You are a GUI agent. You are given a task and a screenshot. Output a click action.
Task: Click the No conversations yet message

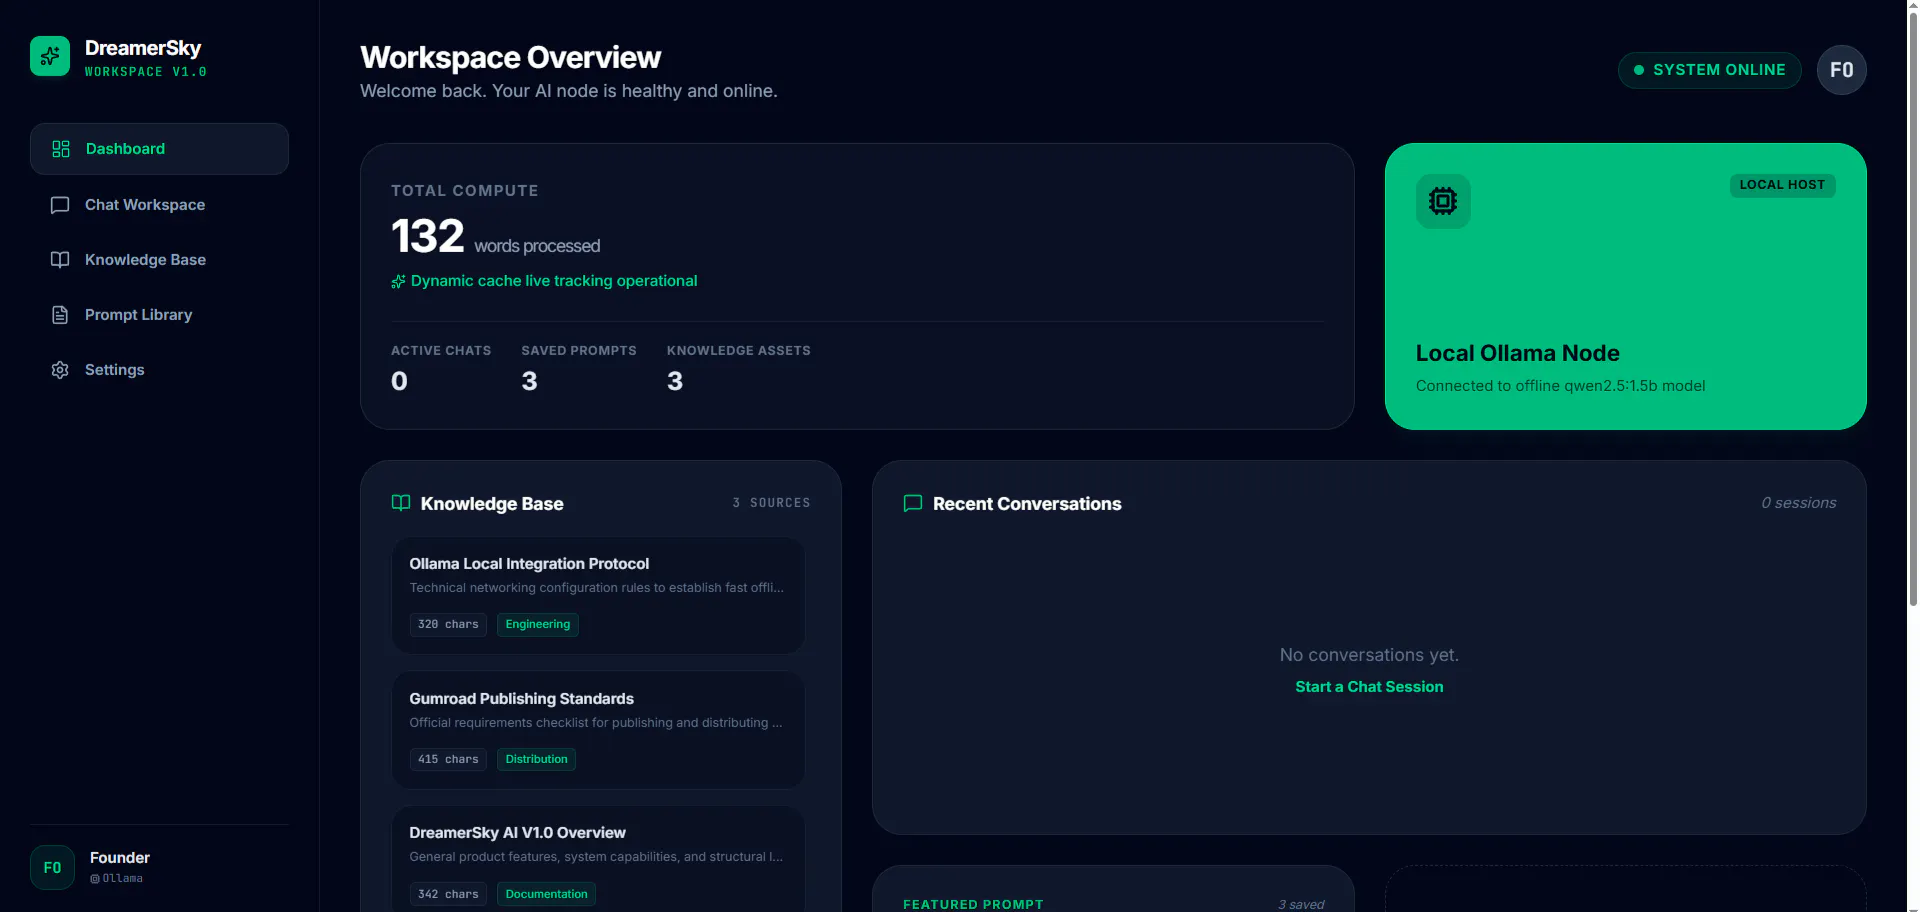pos(1369,655)
